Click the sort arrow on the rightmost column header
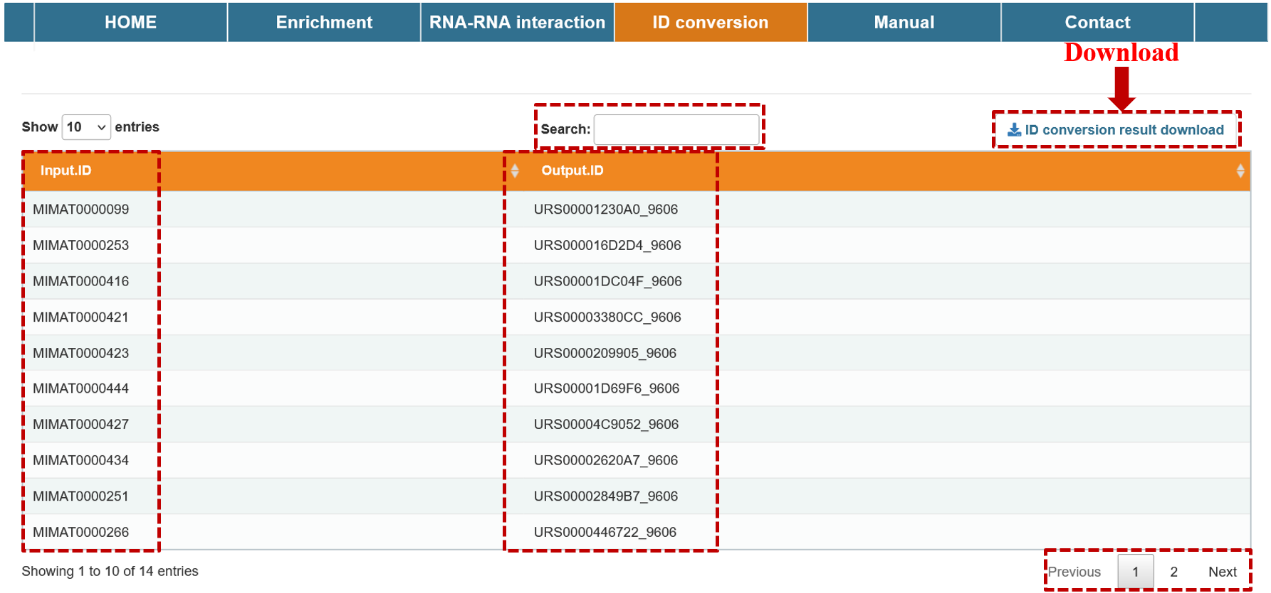The width and height of the screenshot is (1271, 593). pyautogui.click(x=1242, y=170)
